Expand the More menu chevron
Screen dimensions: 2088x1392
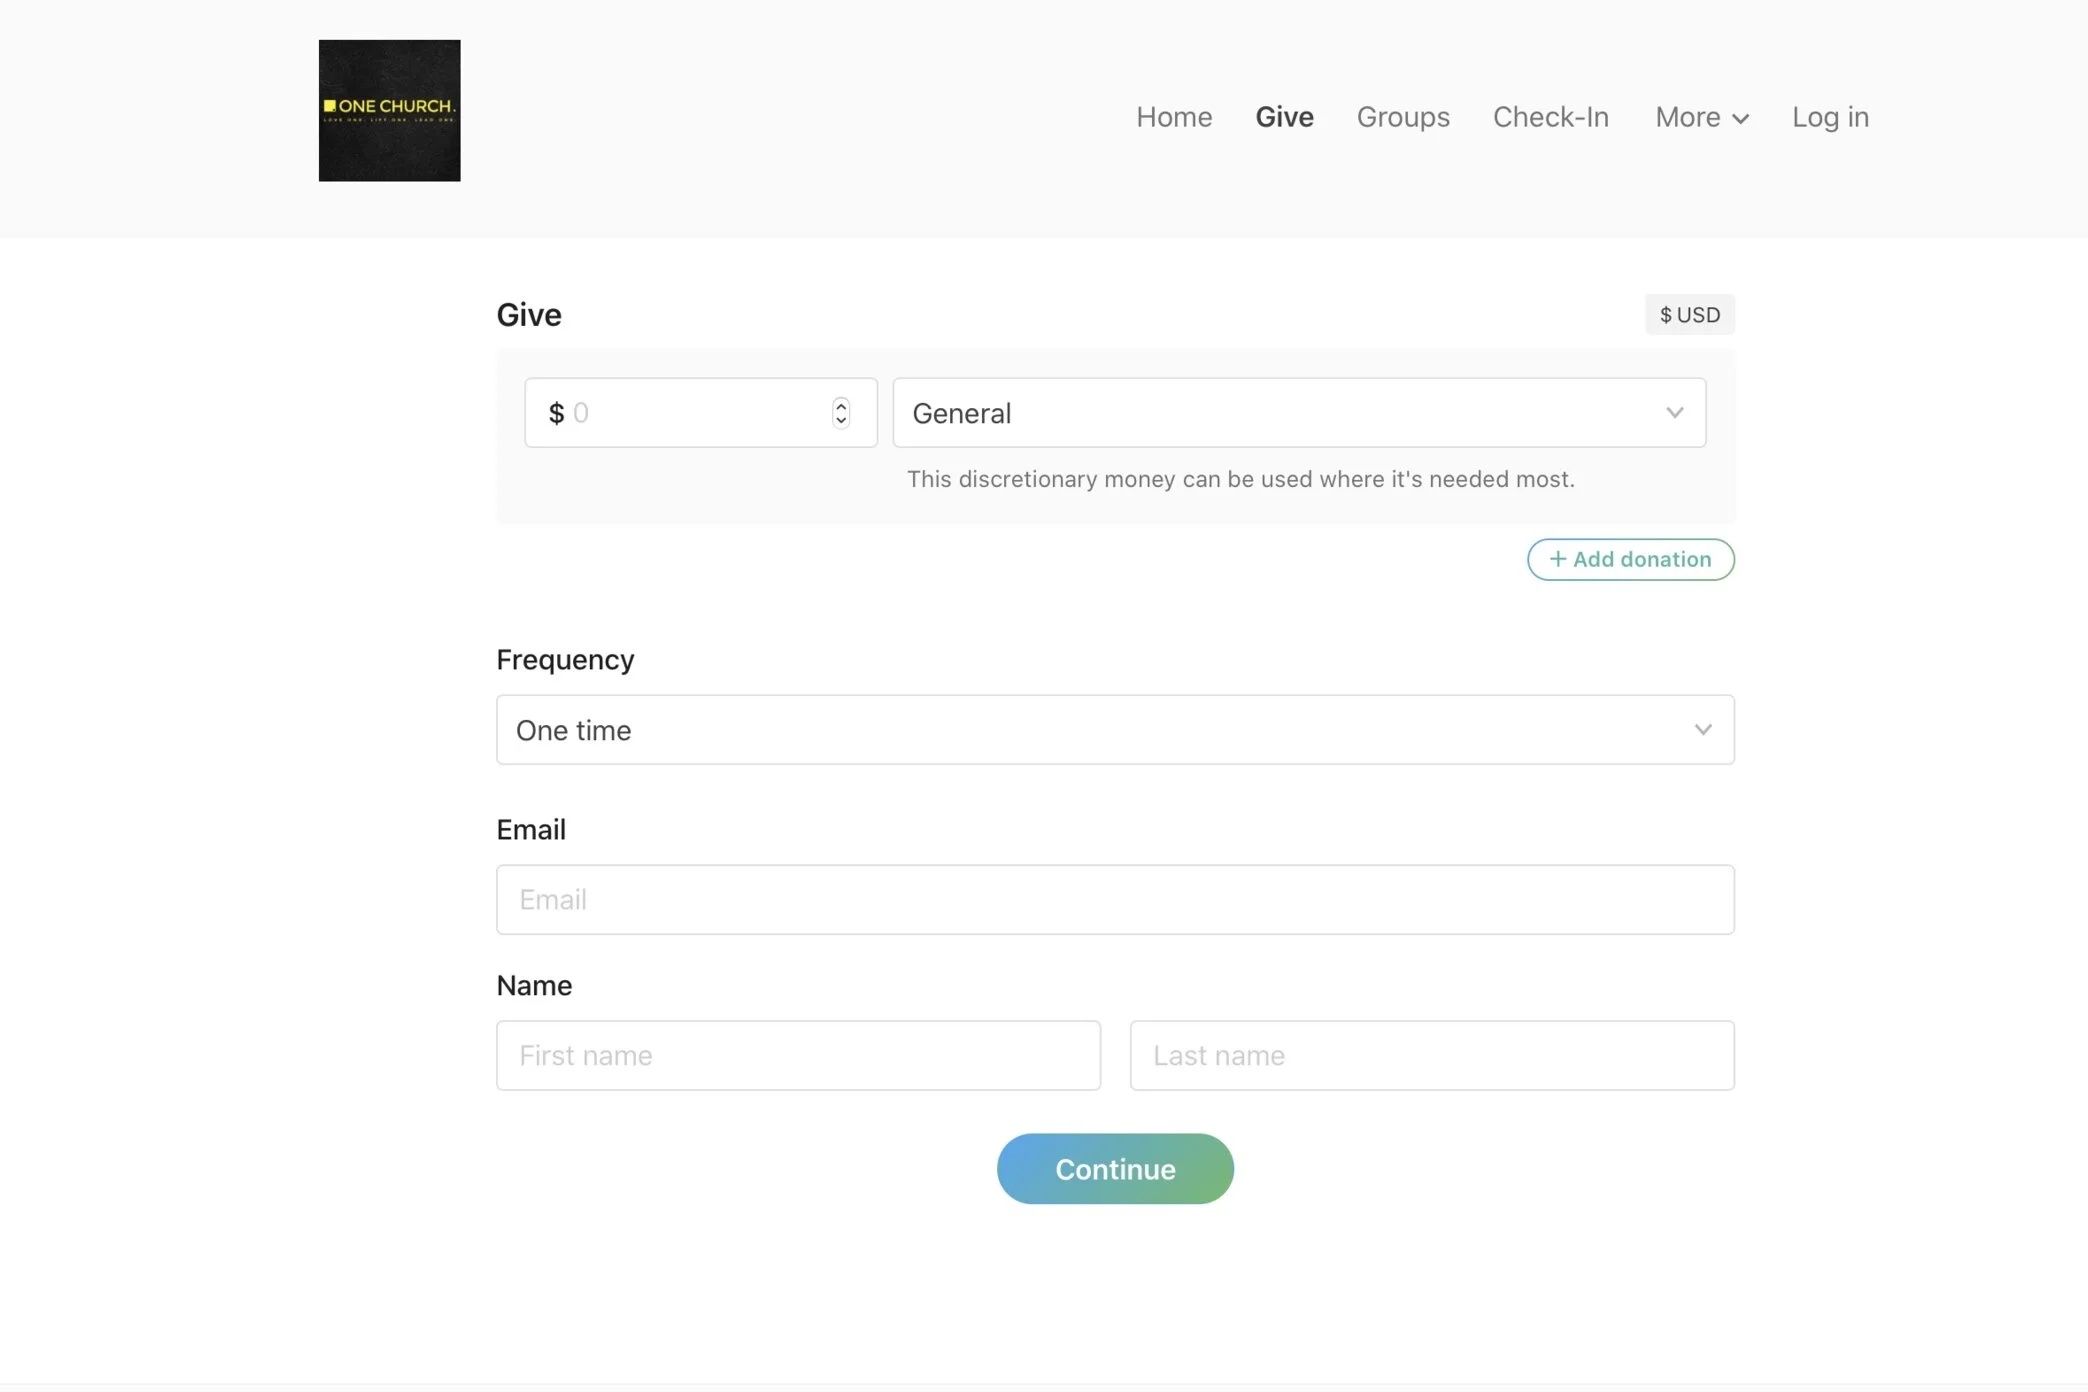pyautogui.click(x=1740, y=119)
